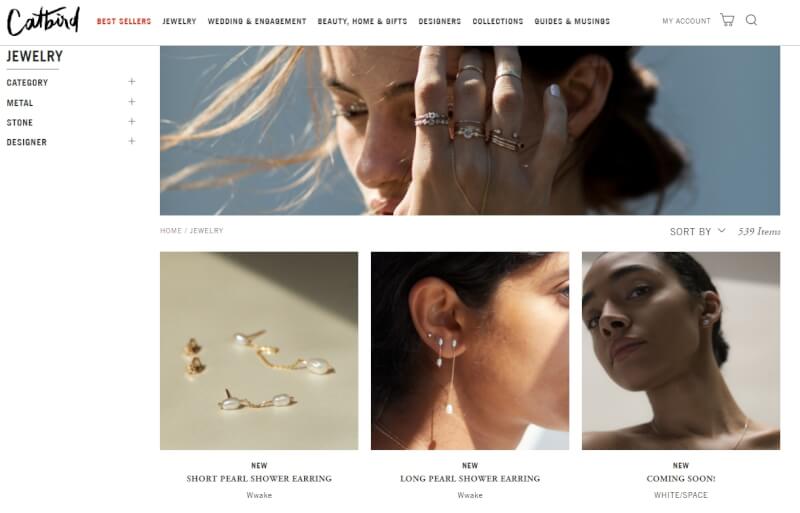This screenshot has width=800, height=513.
Task: Open the shopping cart icon
Action: (x=727, y=20)
